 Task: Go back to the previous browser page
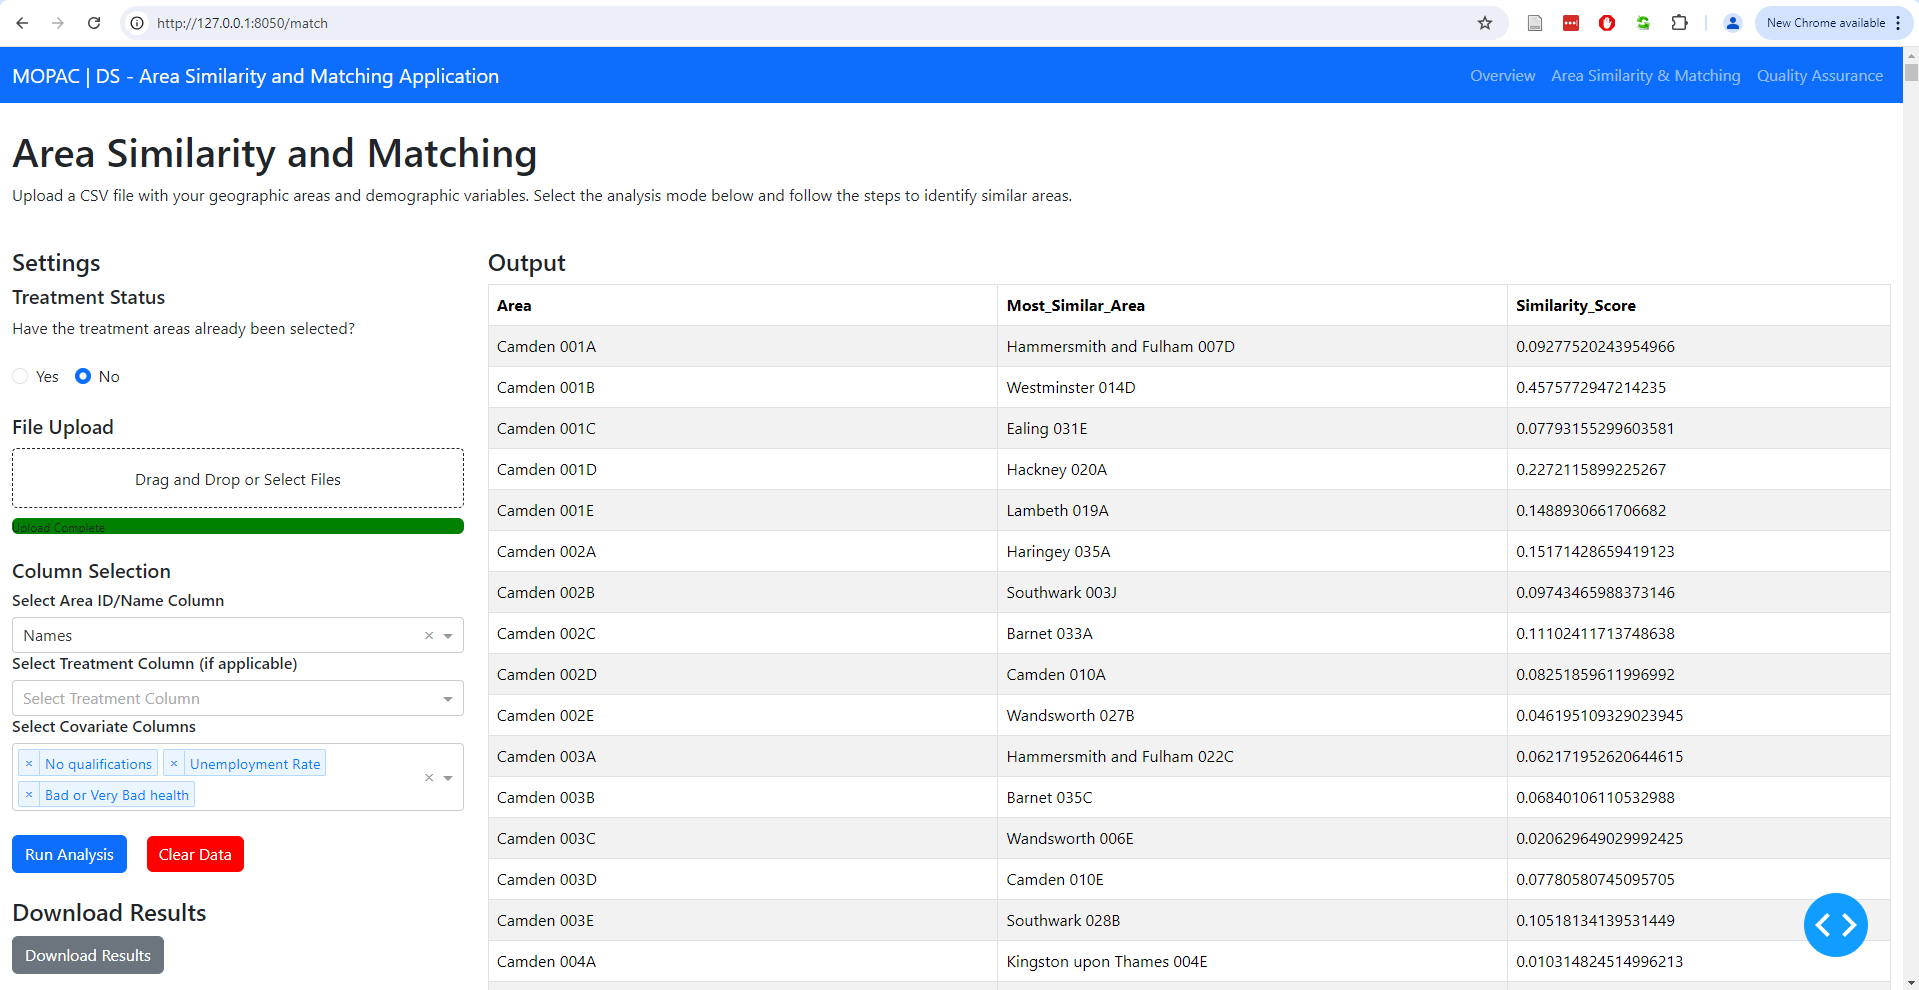22,23
